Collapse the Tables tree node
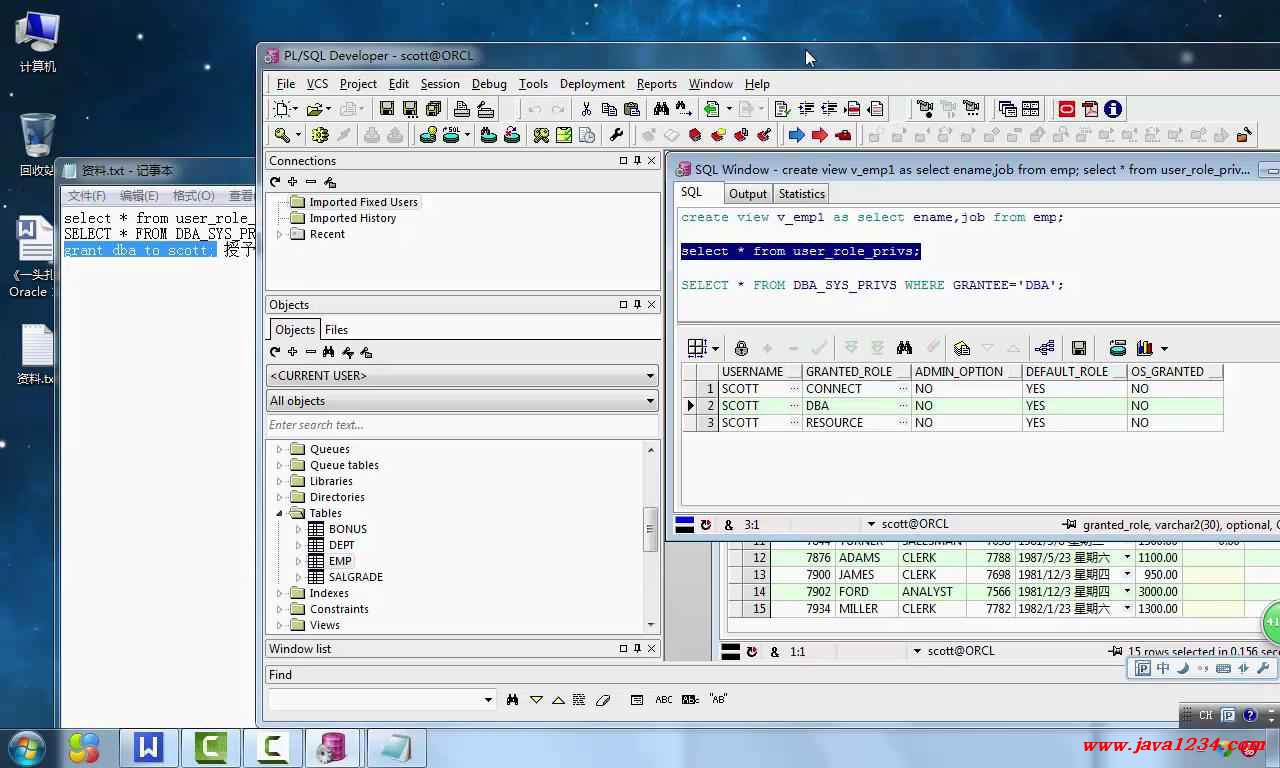The image size is (1280, 768). point(280,513)
